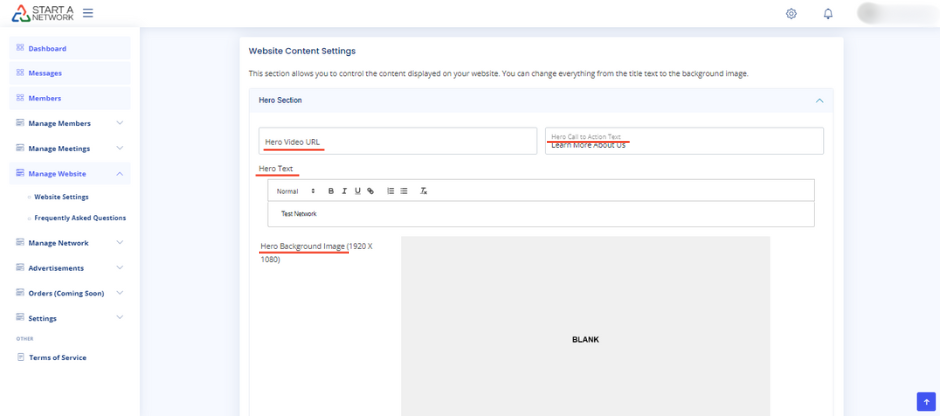The image size is (940, 416).
Task: Go to Messages in sidebar
Action: [x=45, y=73]
